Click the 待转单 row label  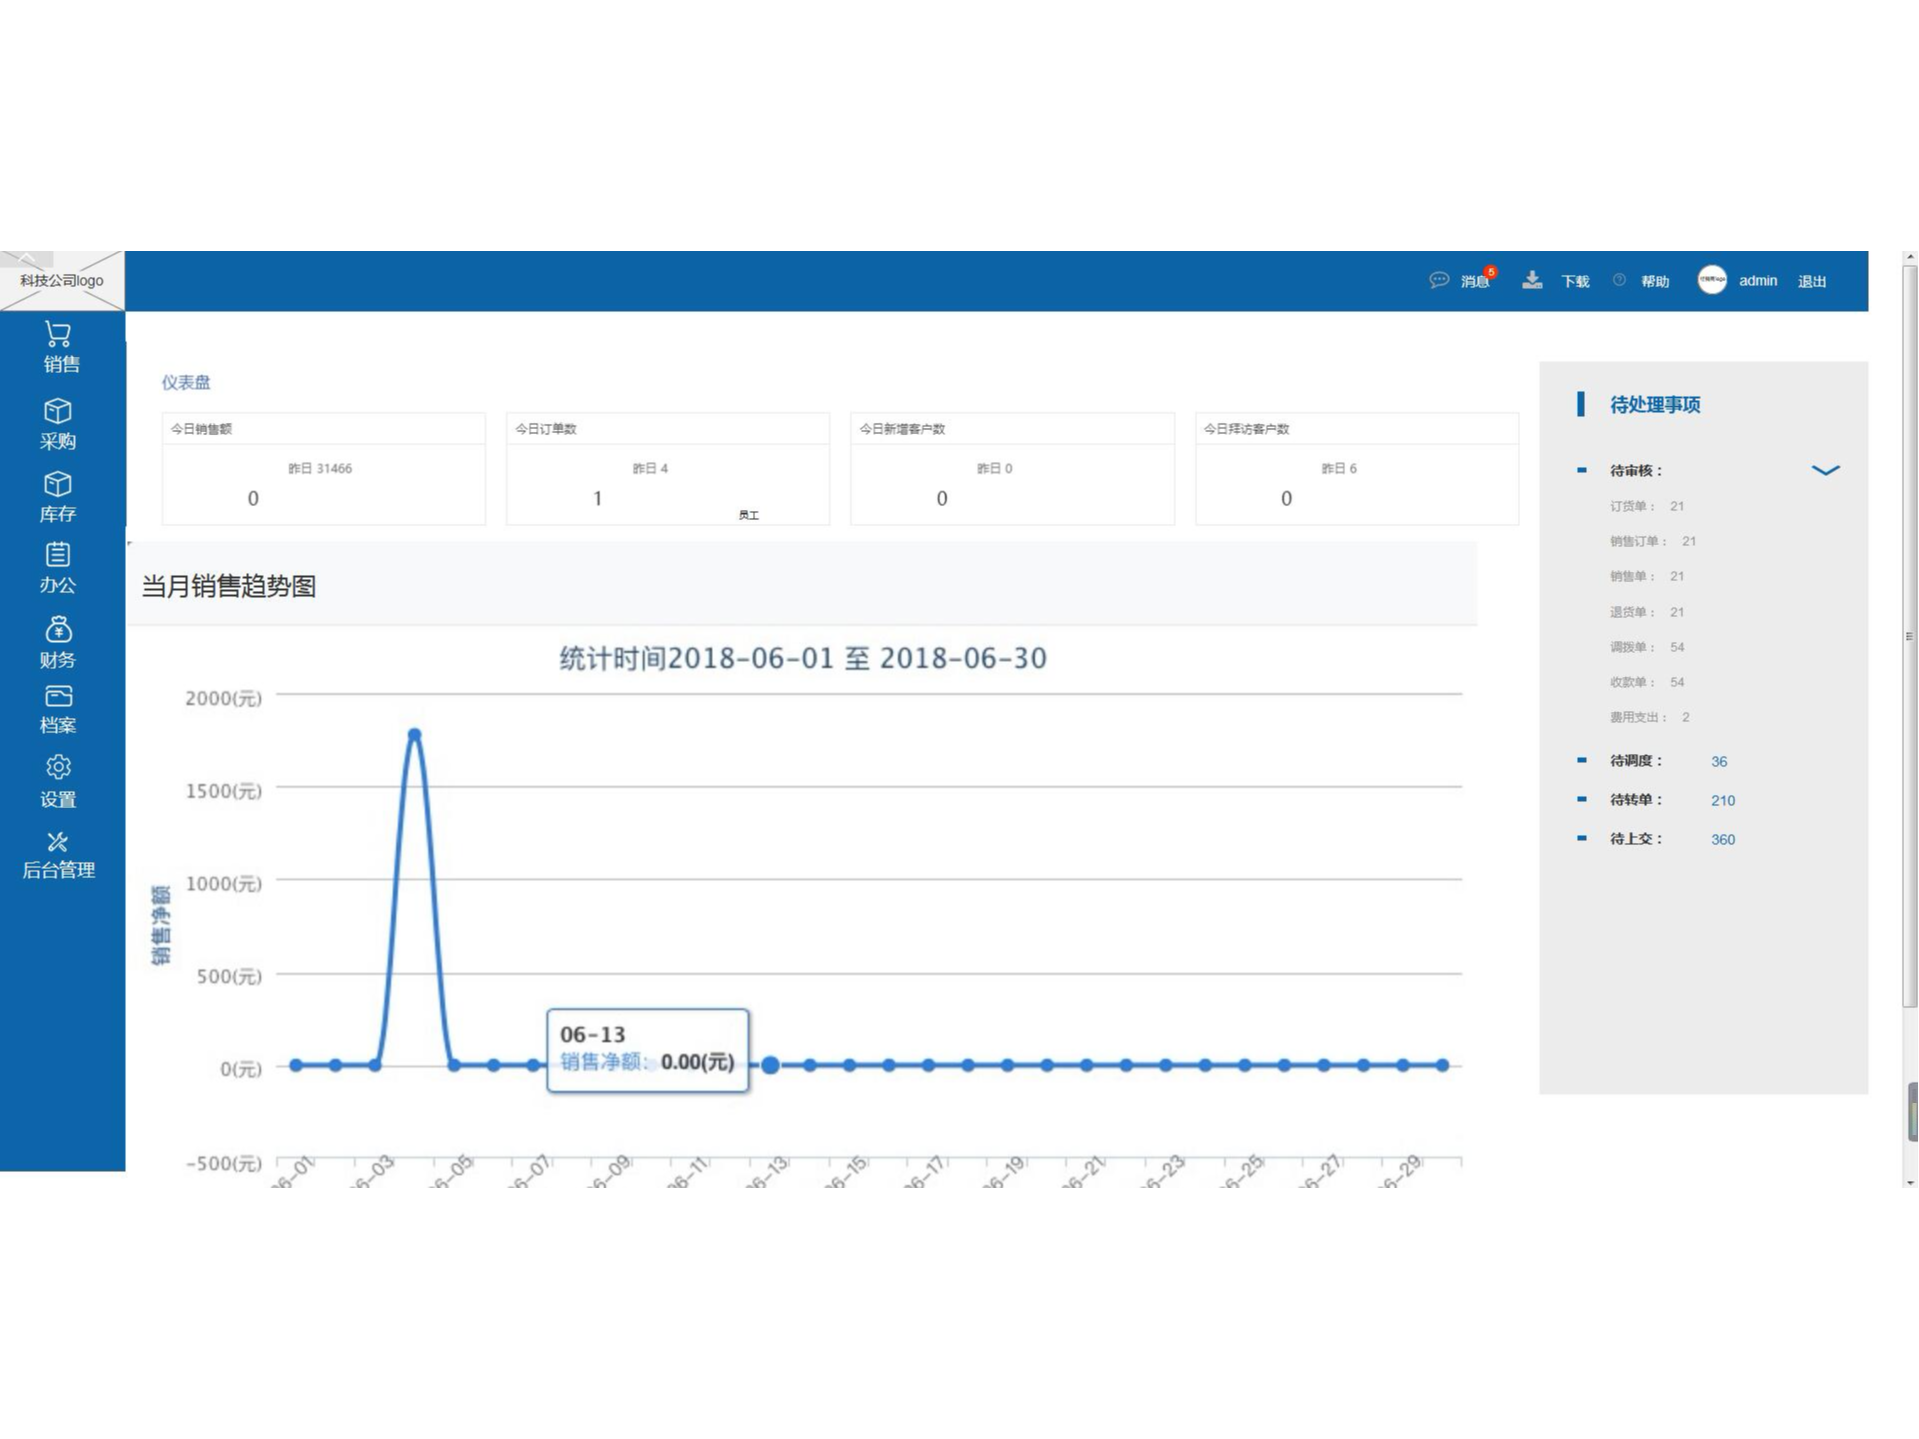click(x=1636, y=799)
